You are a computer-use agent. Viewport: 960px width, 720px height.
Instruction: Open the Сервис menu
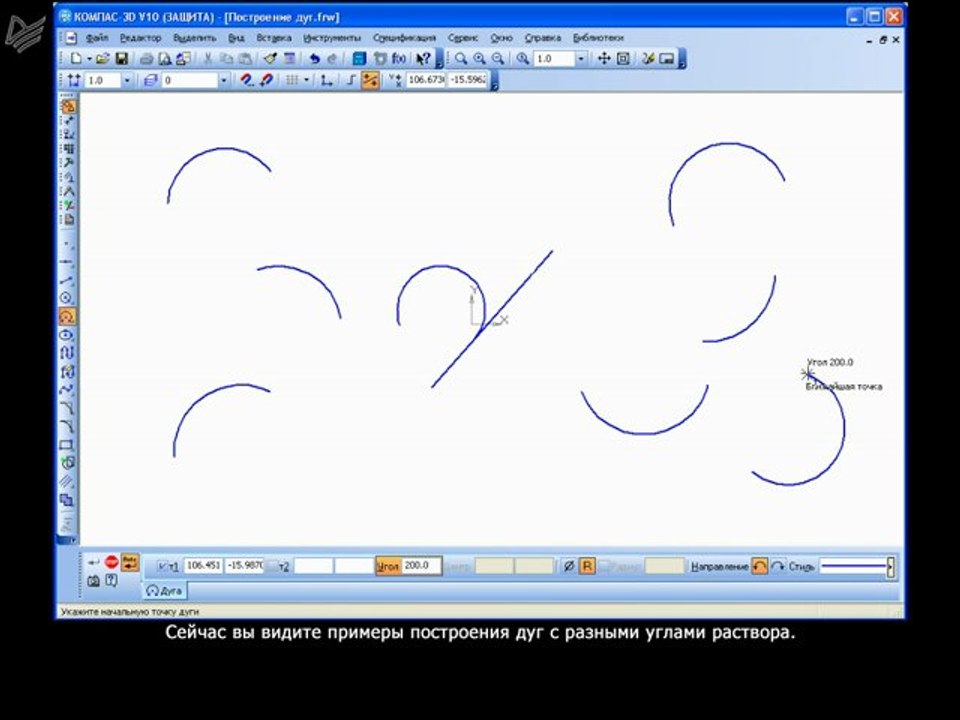(462, 38)
